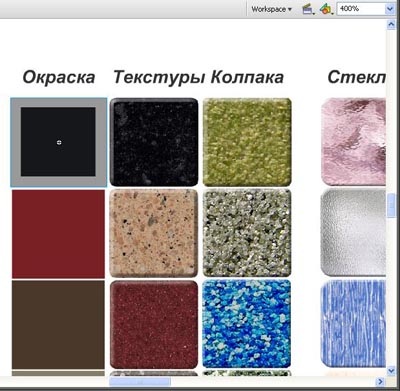
Task: Select the black paint swatch
Action: pyautogui.click(x=59, y=142)
